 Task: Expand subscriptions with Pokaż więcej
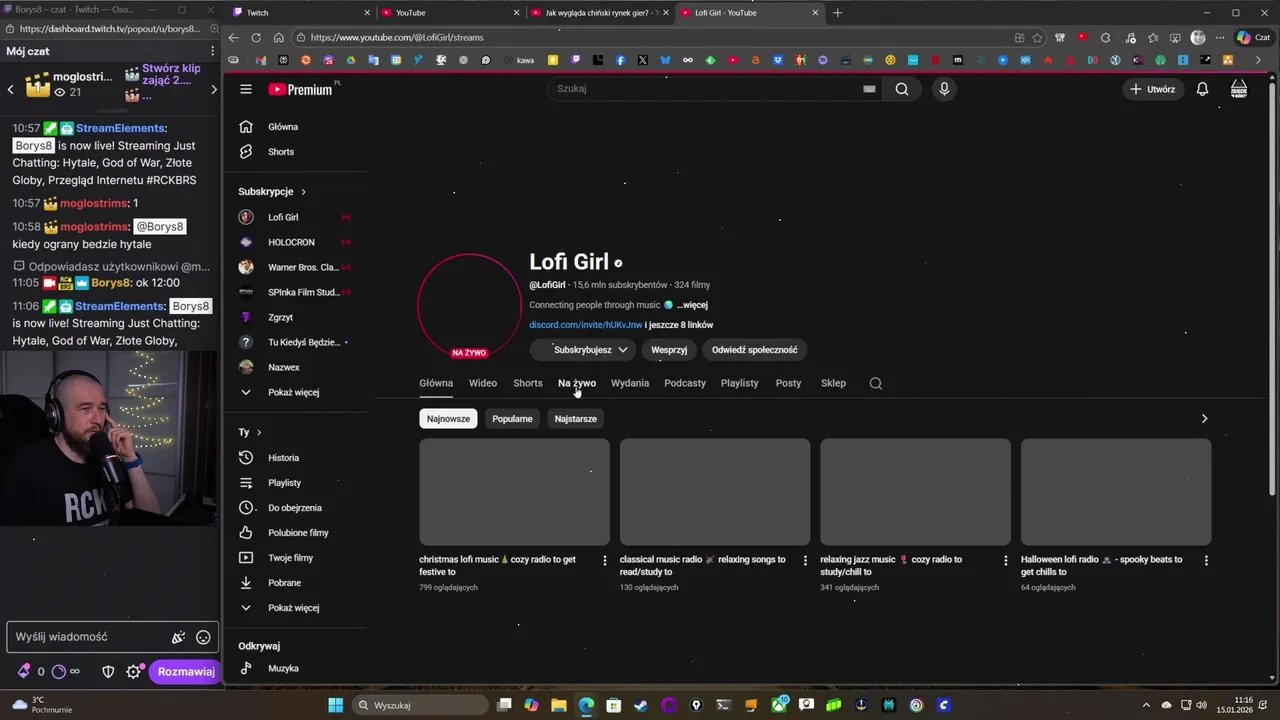point(293,392)
